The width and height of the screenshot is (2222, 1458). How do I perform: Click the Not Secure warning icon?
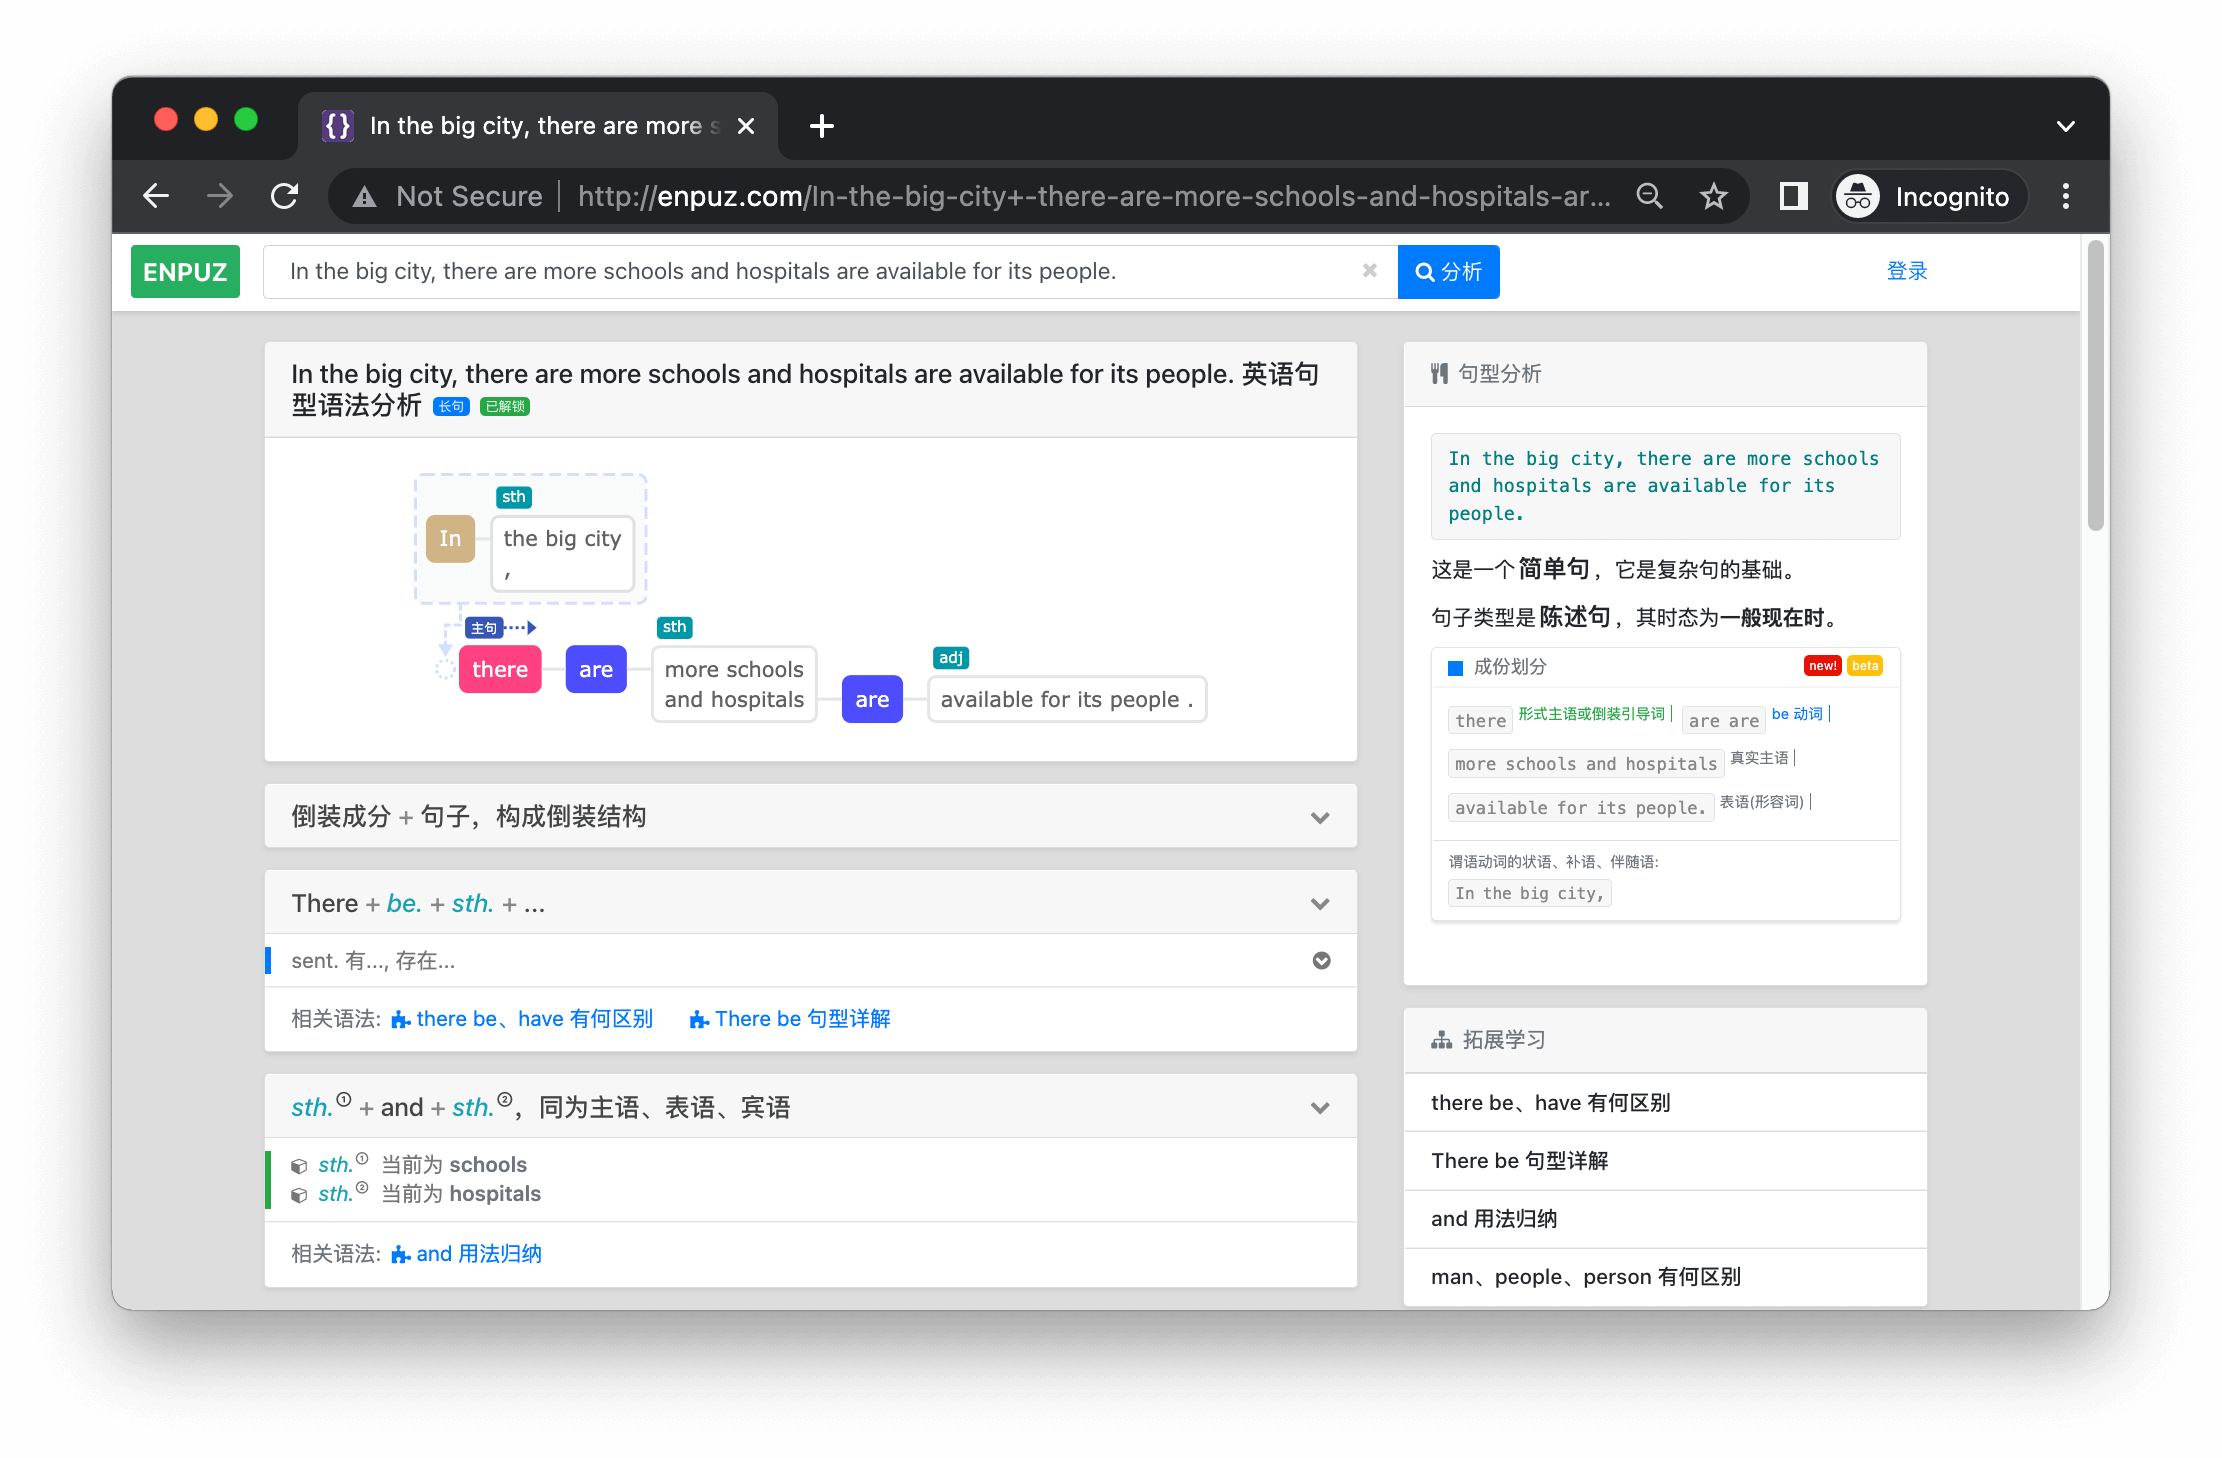pyautogui.click(x=365, y=197)
